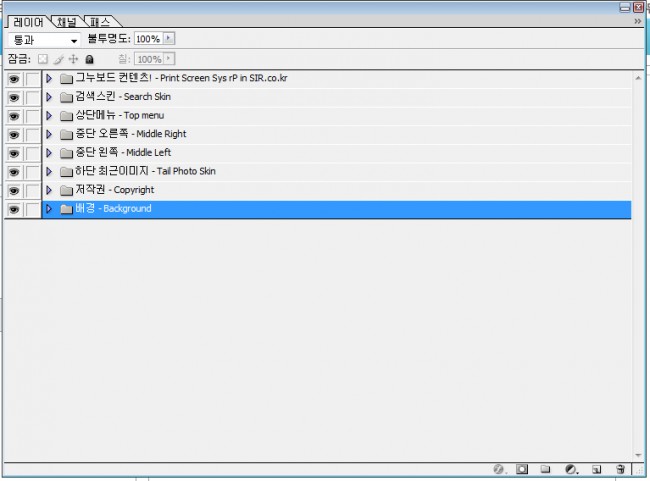
Task: Toggle link box for Search Skin group
Action: pyautogui.click(x=32, y=97)
